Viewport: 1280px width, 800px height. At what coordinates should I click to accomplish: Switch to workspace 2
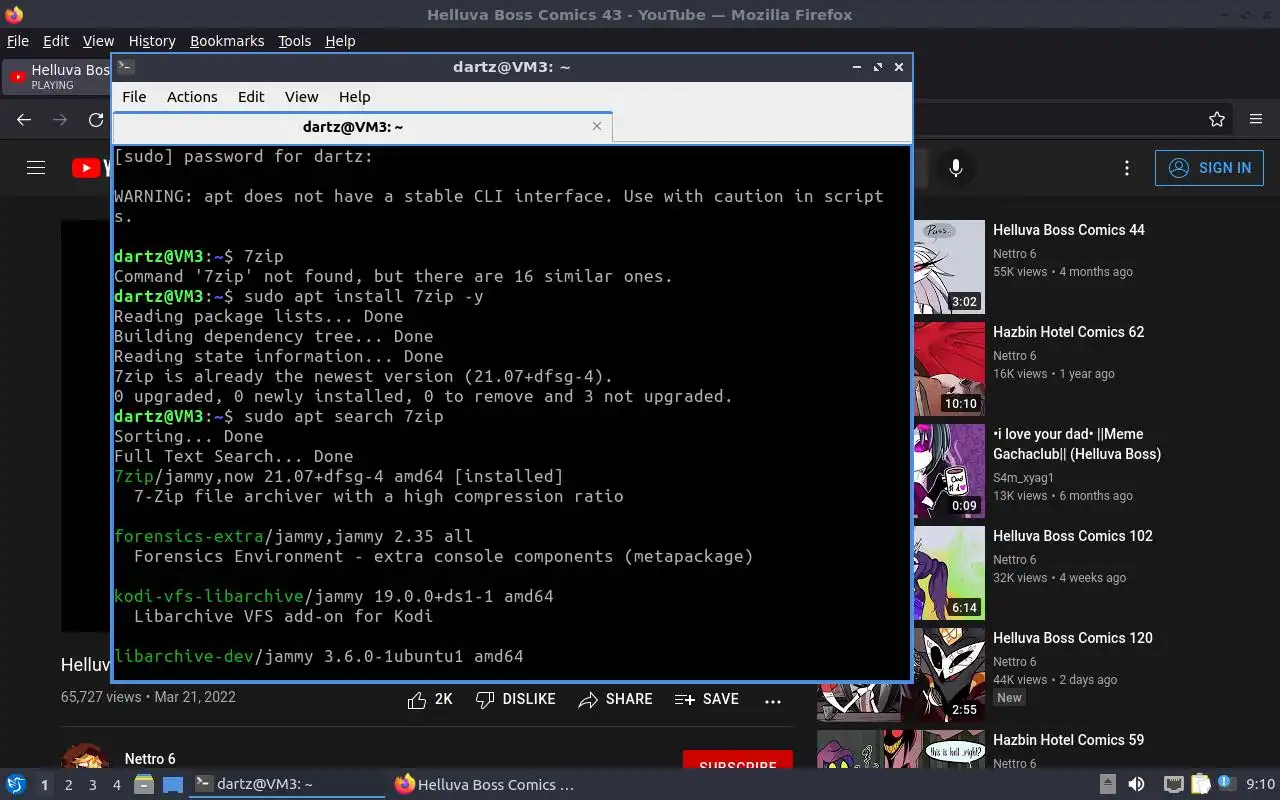pyautogui.click(x=69, y=785)
